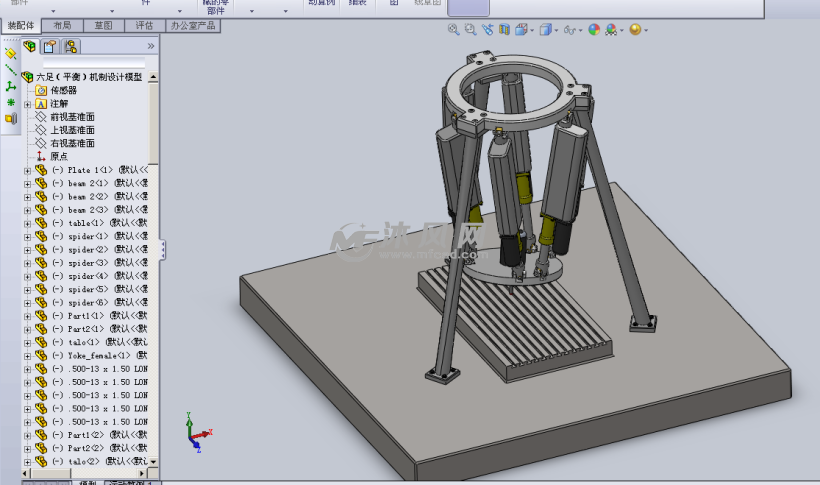Expand the Yoke_female<1> component node
The height and width of the screenshot is (485, 820).
click(28, 355)
